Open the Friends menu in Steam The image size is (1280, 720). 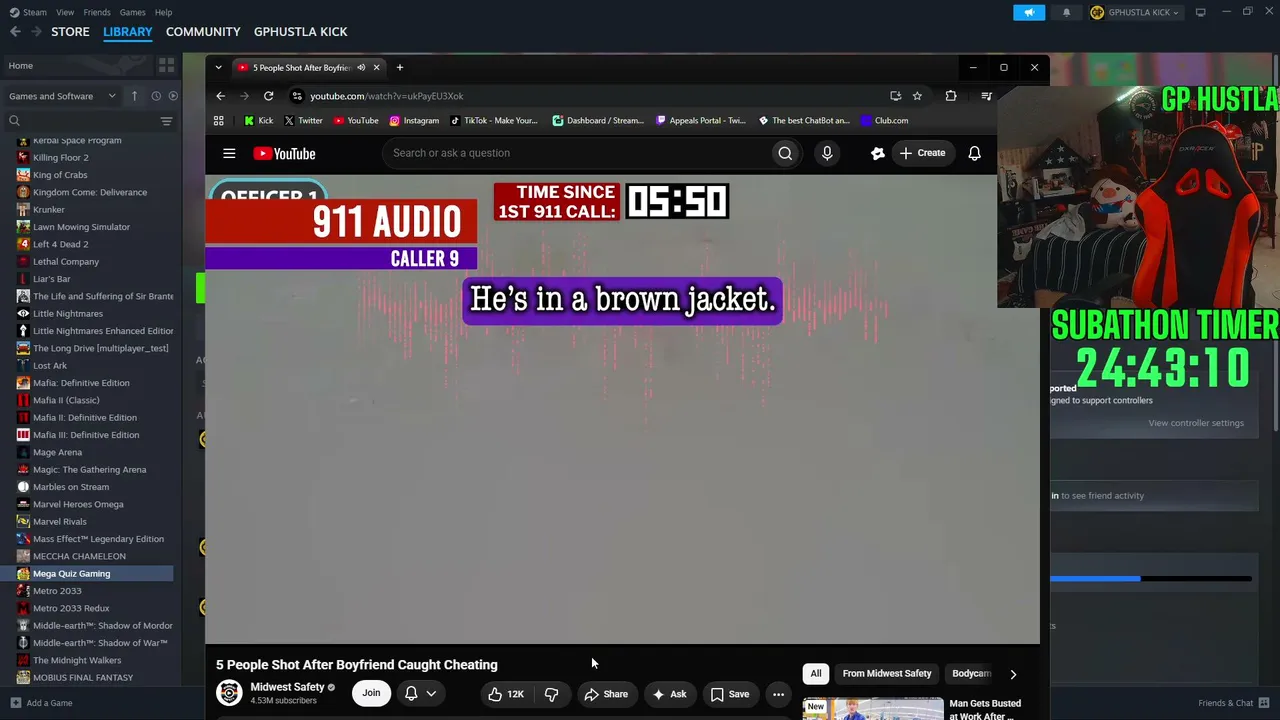pyautogui.click(x=97, y=12)
